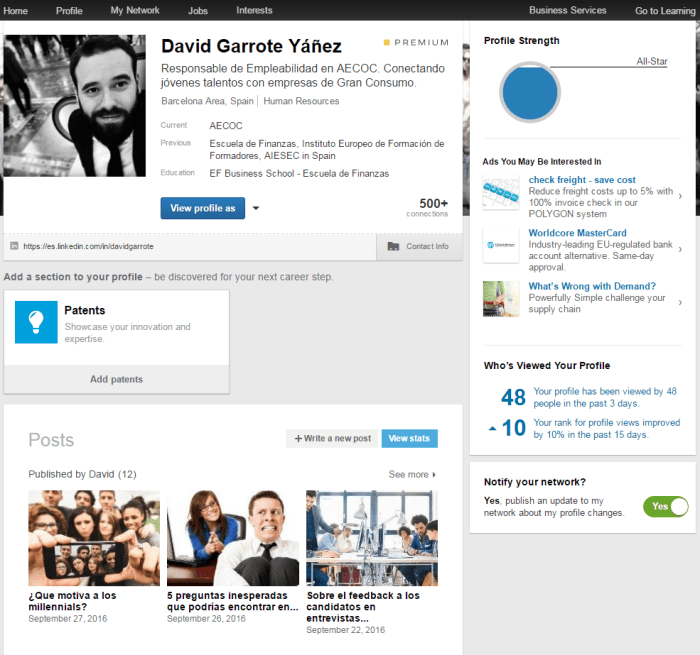The height and width of the screenshot is (655, 700).
Task: Click the Profile Strength All-Star meter
Action: pyautogui.click(x=530, y=92)
